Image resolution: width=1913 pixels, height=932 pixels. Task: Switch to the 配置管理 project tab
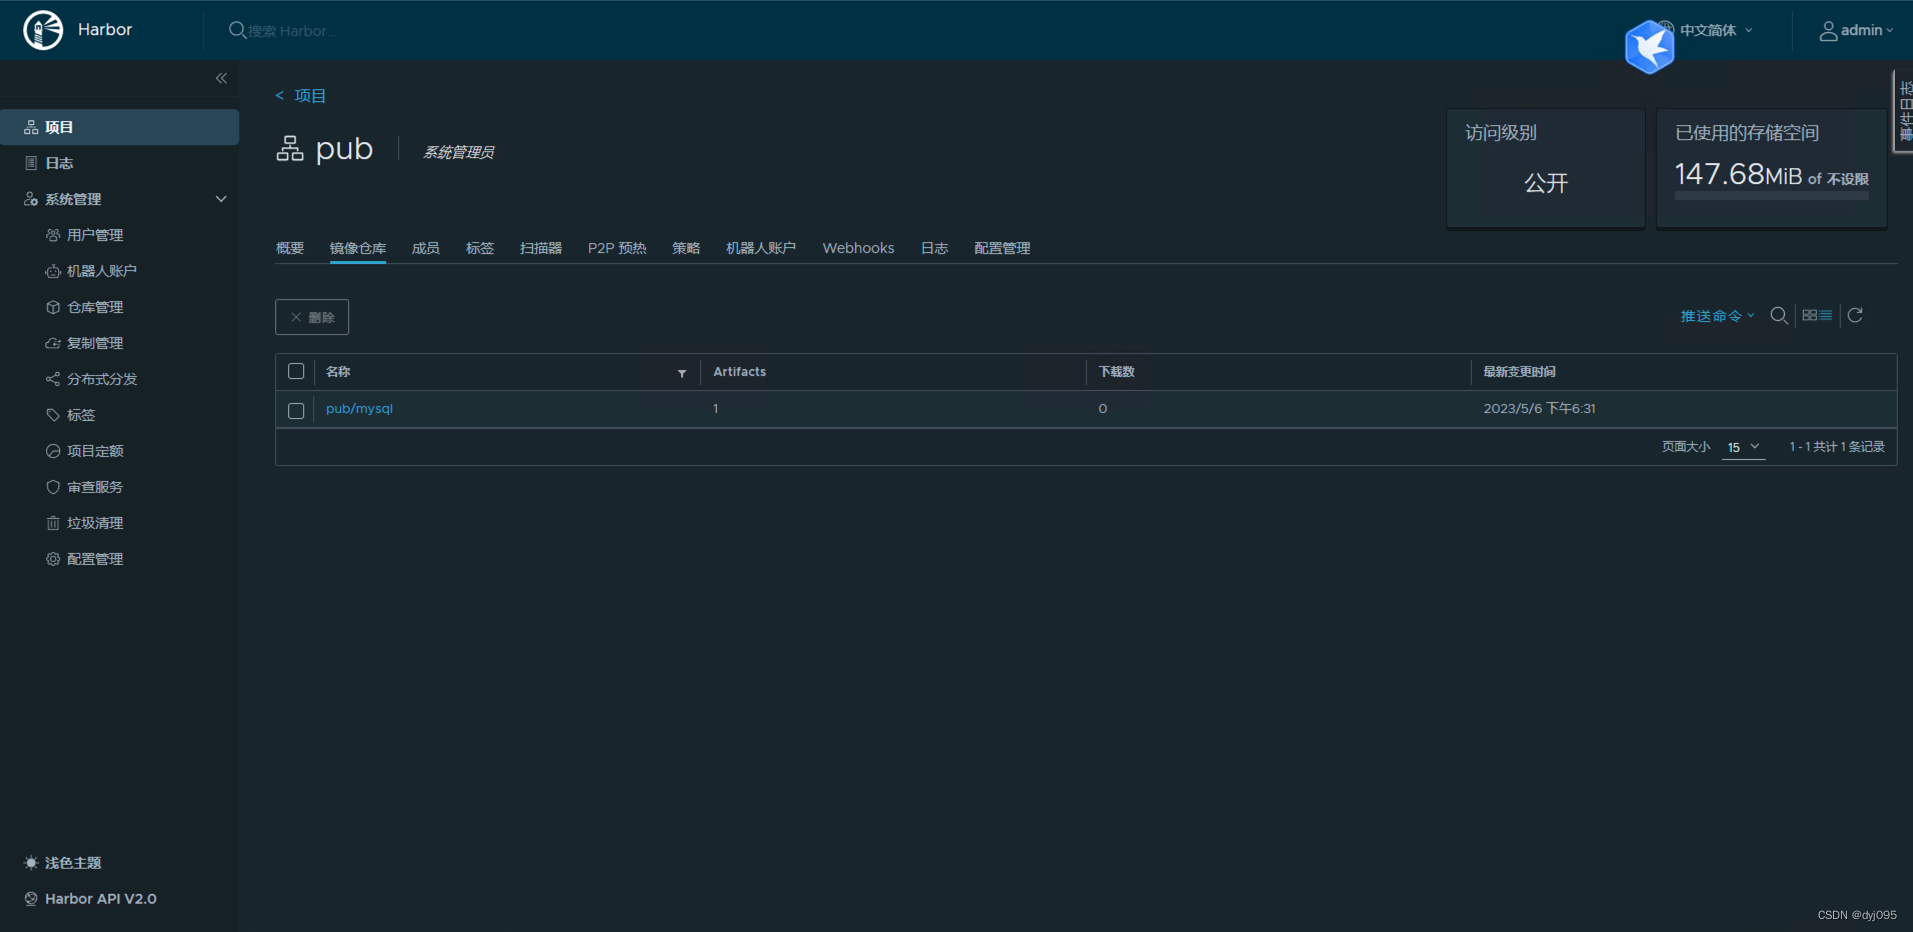(1002, 248)
